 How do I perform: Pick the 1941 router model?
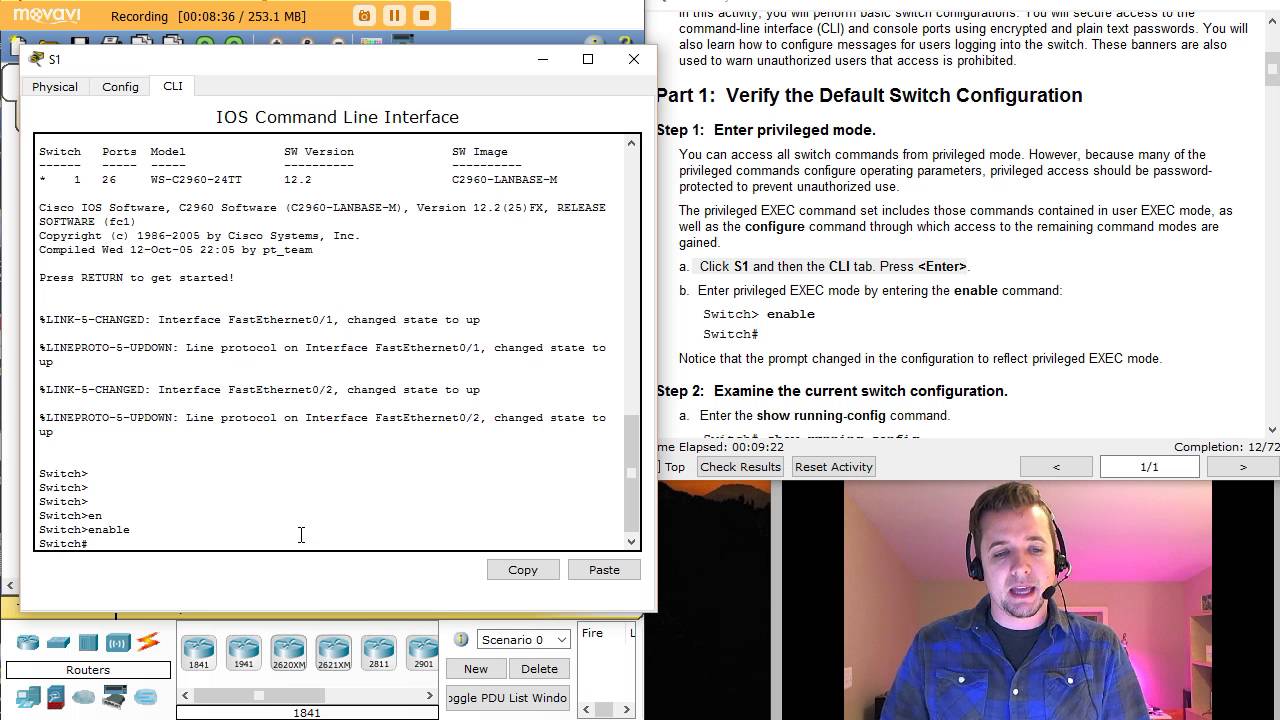click(x=244, y=653)
